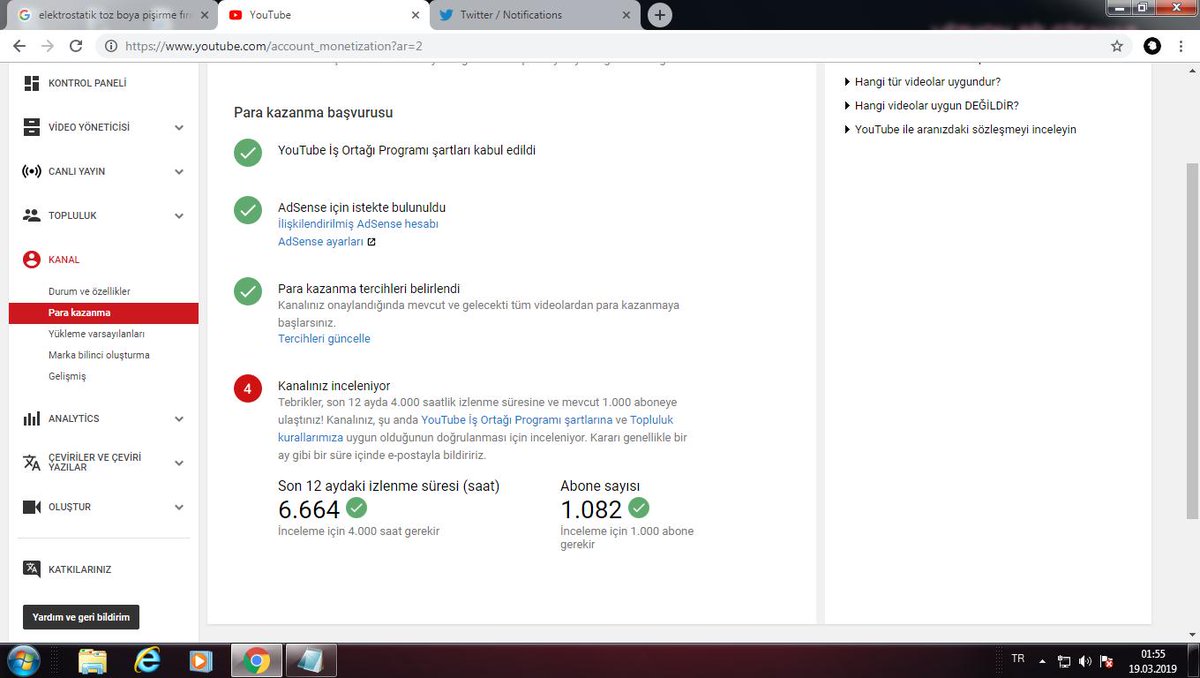
Task: Click the Chrome profile avatar icon
Action: tap(1152, 45)
